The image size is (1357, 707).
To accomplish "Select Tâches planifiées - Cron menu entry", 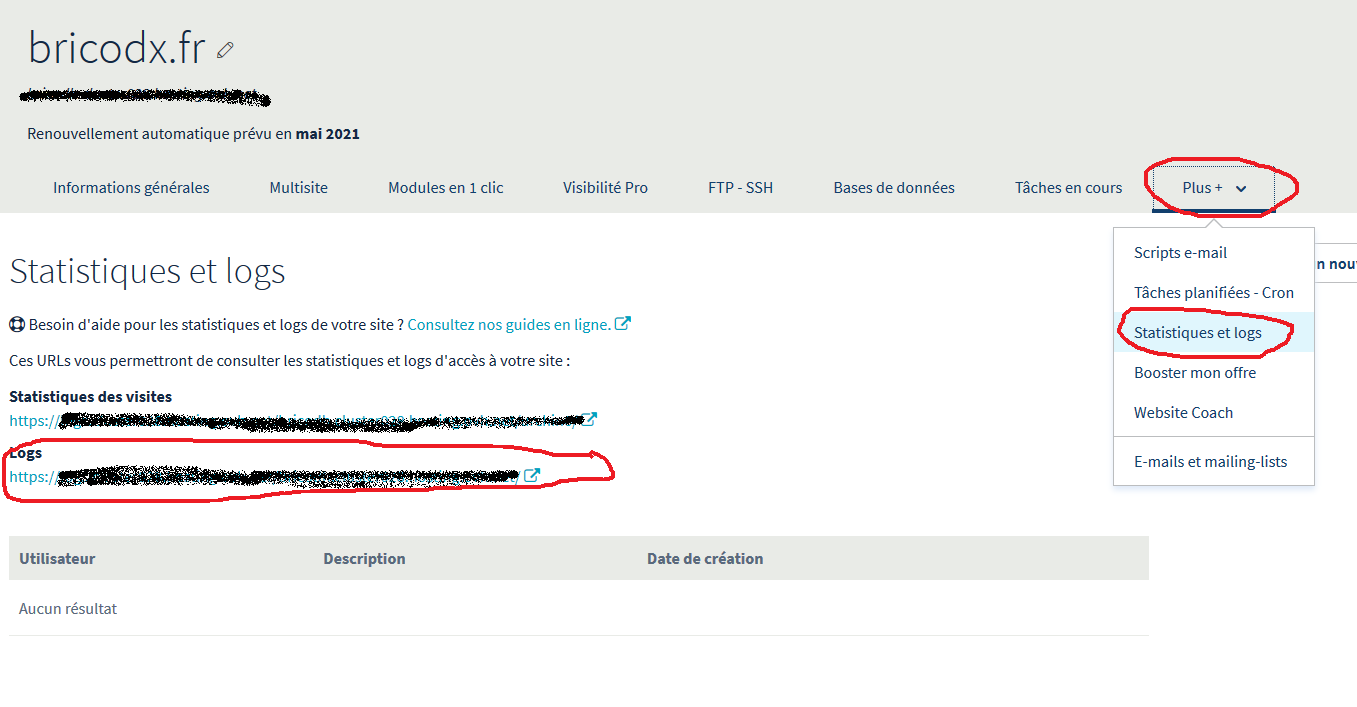I will [1213, 293].
